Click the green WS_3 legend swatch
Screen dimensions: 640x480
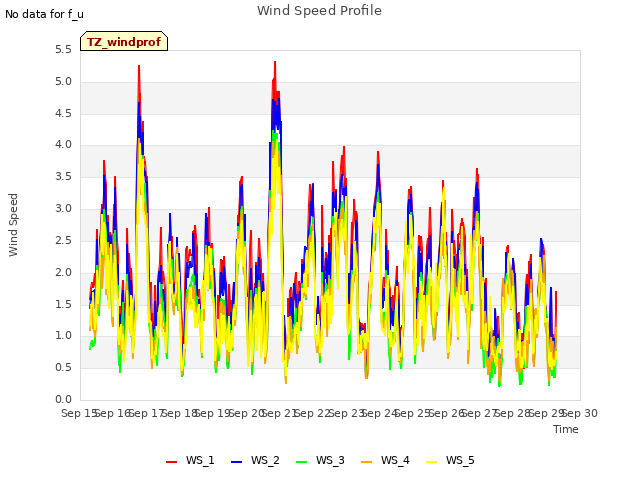pyautogui.click(x=301, y=461)
